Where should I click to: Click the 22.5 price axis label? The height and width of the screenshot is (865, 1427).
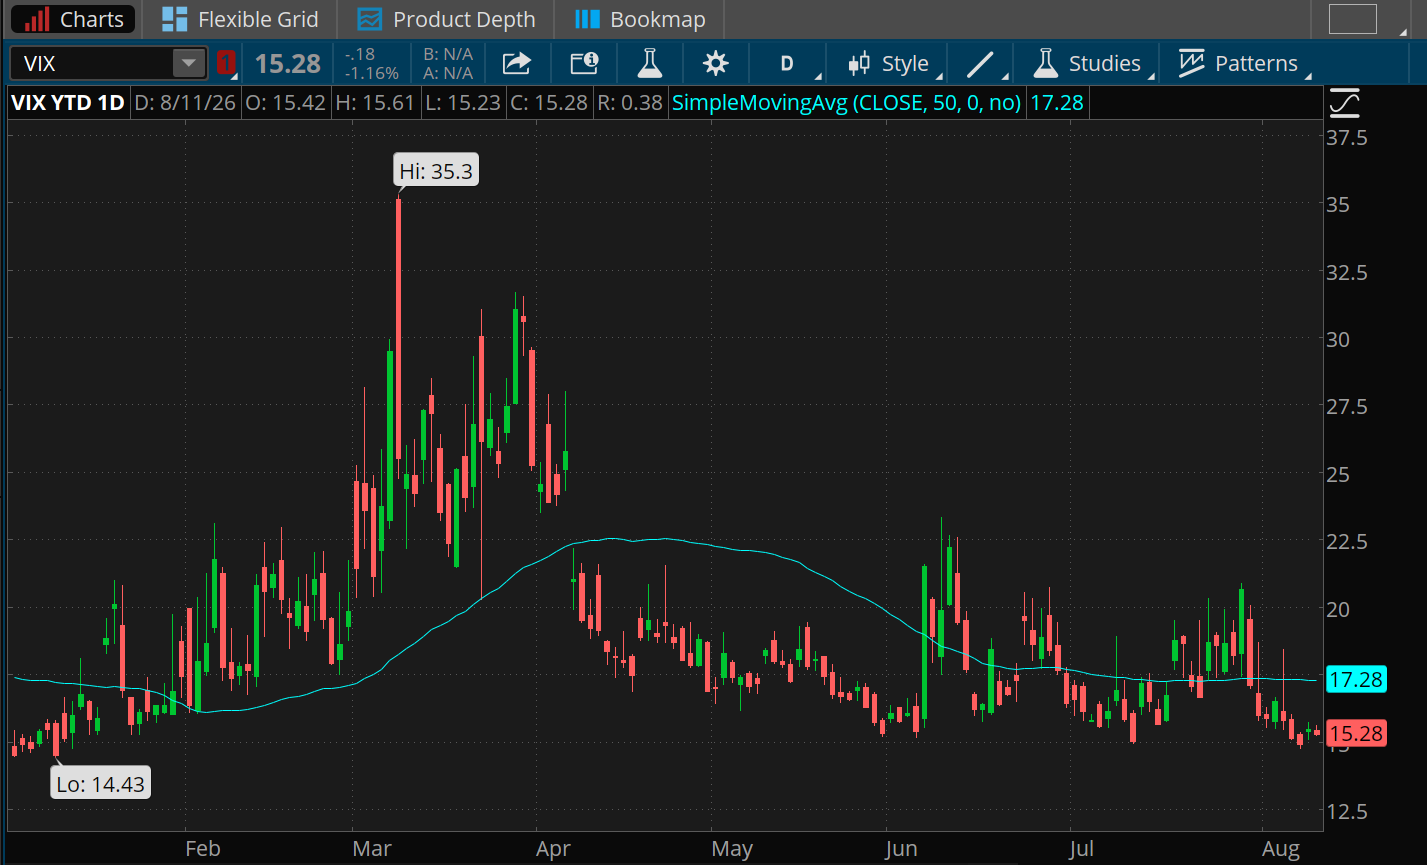(x=1346, y=542)
